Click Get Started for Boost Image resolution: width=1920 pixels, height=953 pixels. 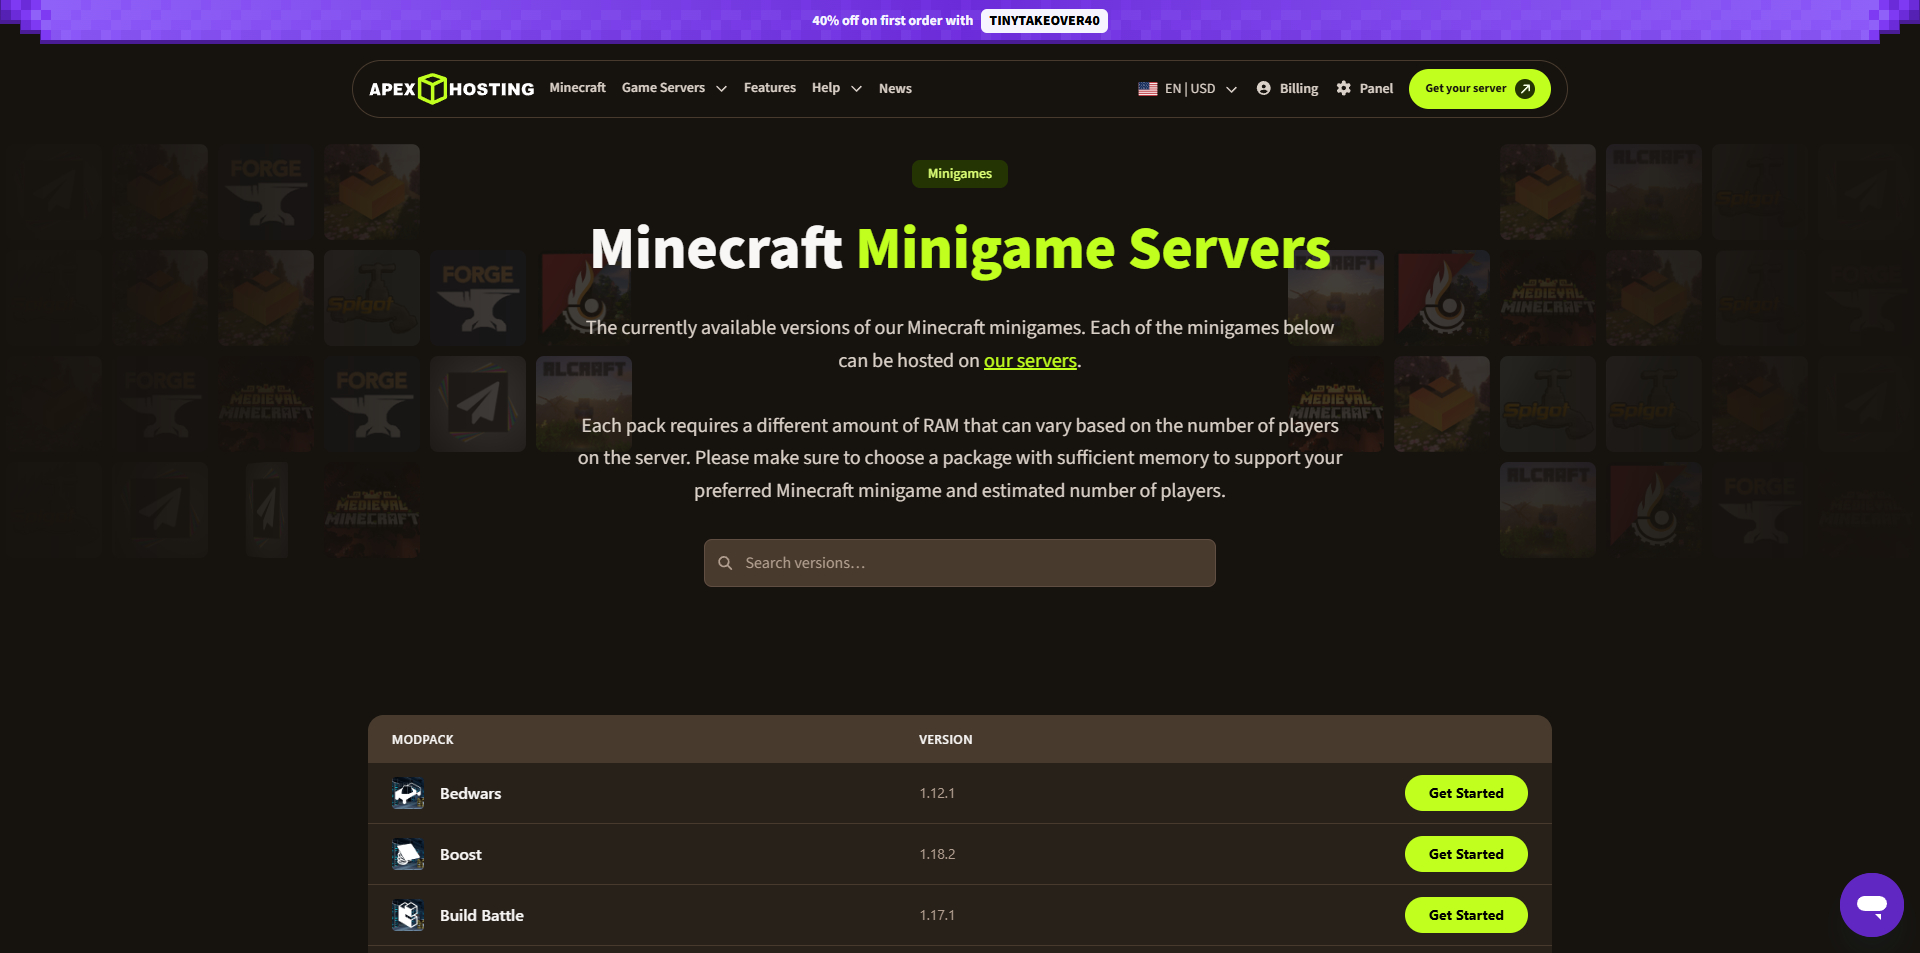tap(1466, 854)
